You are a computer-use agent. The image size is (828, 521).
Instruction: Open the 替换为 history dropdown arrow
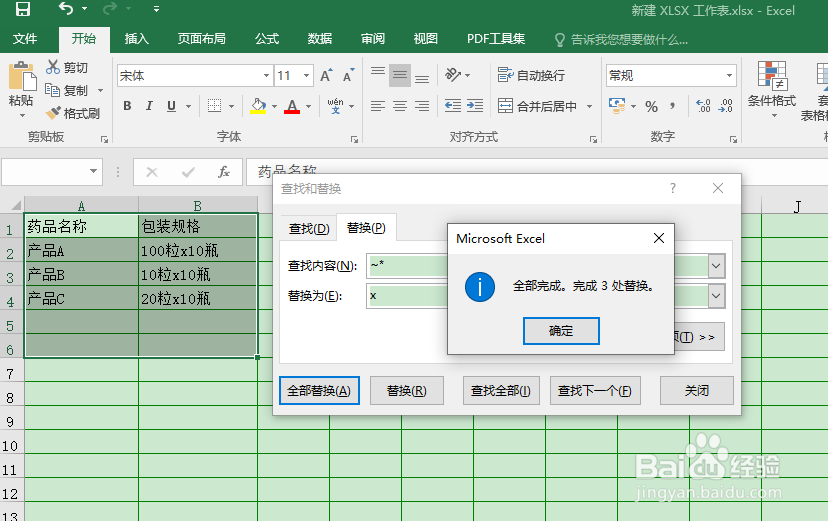[716, 296]
